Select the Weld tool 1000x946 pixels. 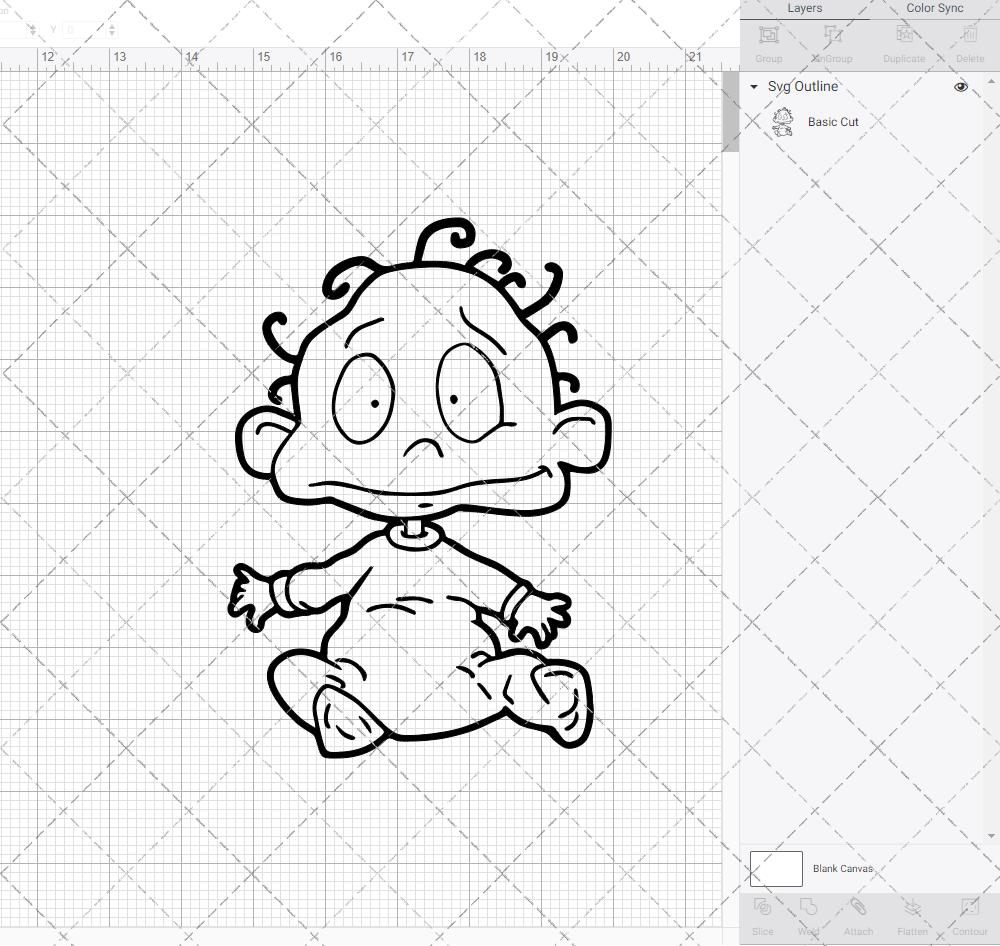coord(808,917)
